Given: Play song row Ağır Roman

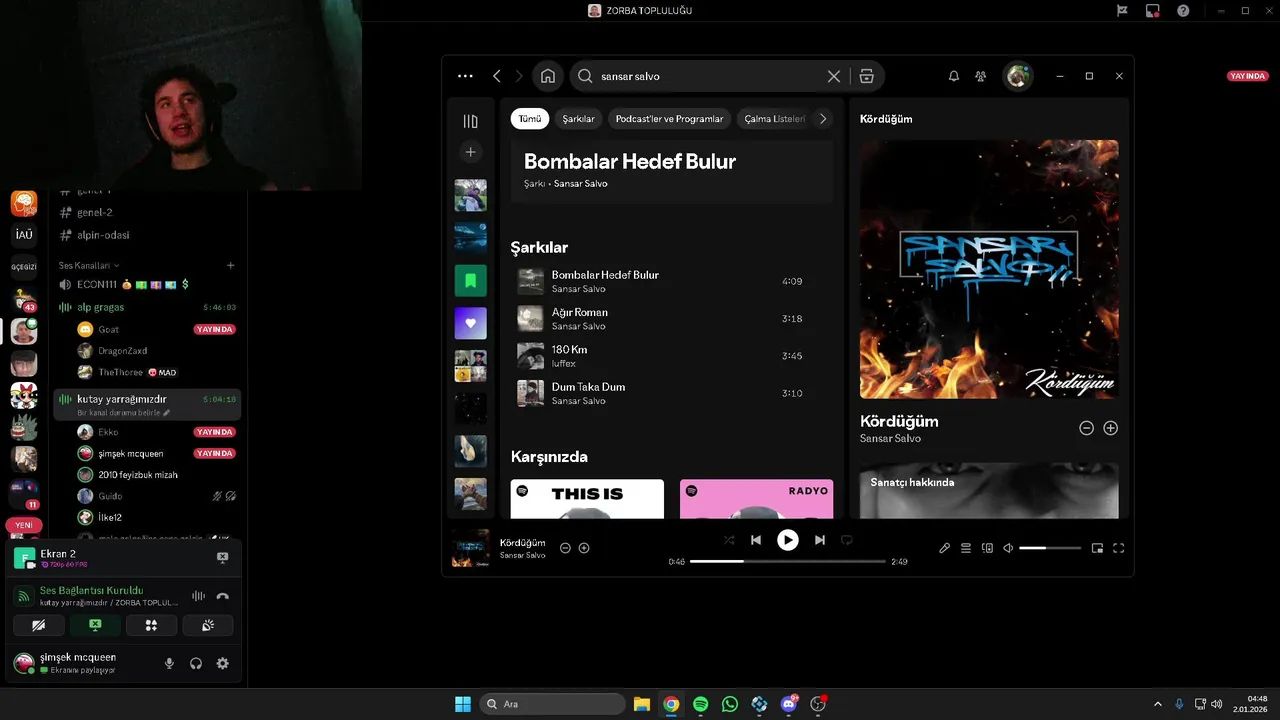Looking at the screenshot, I should click(672, 319).
